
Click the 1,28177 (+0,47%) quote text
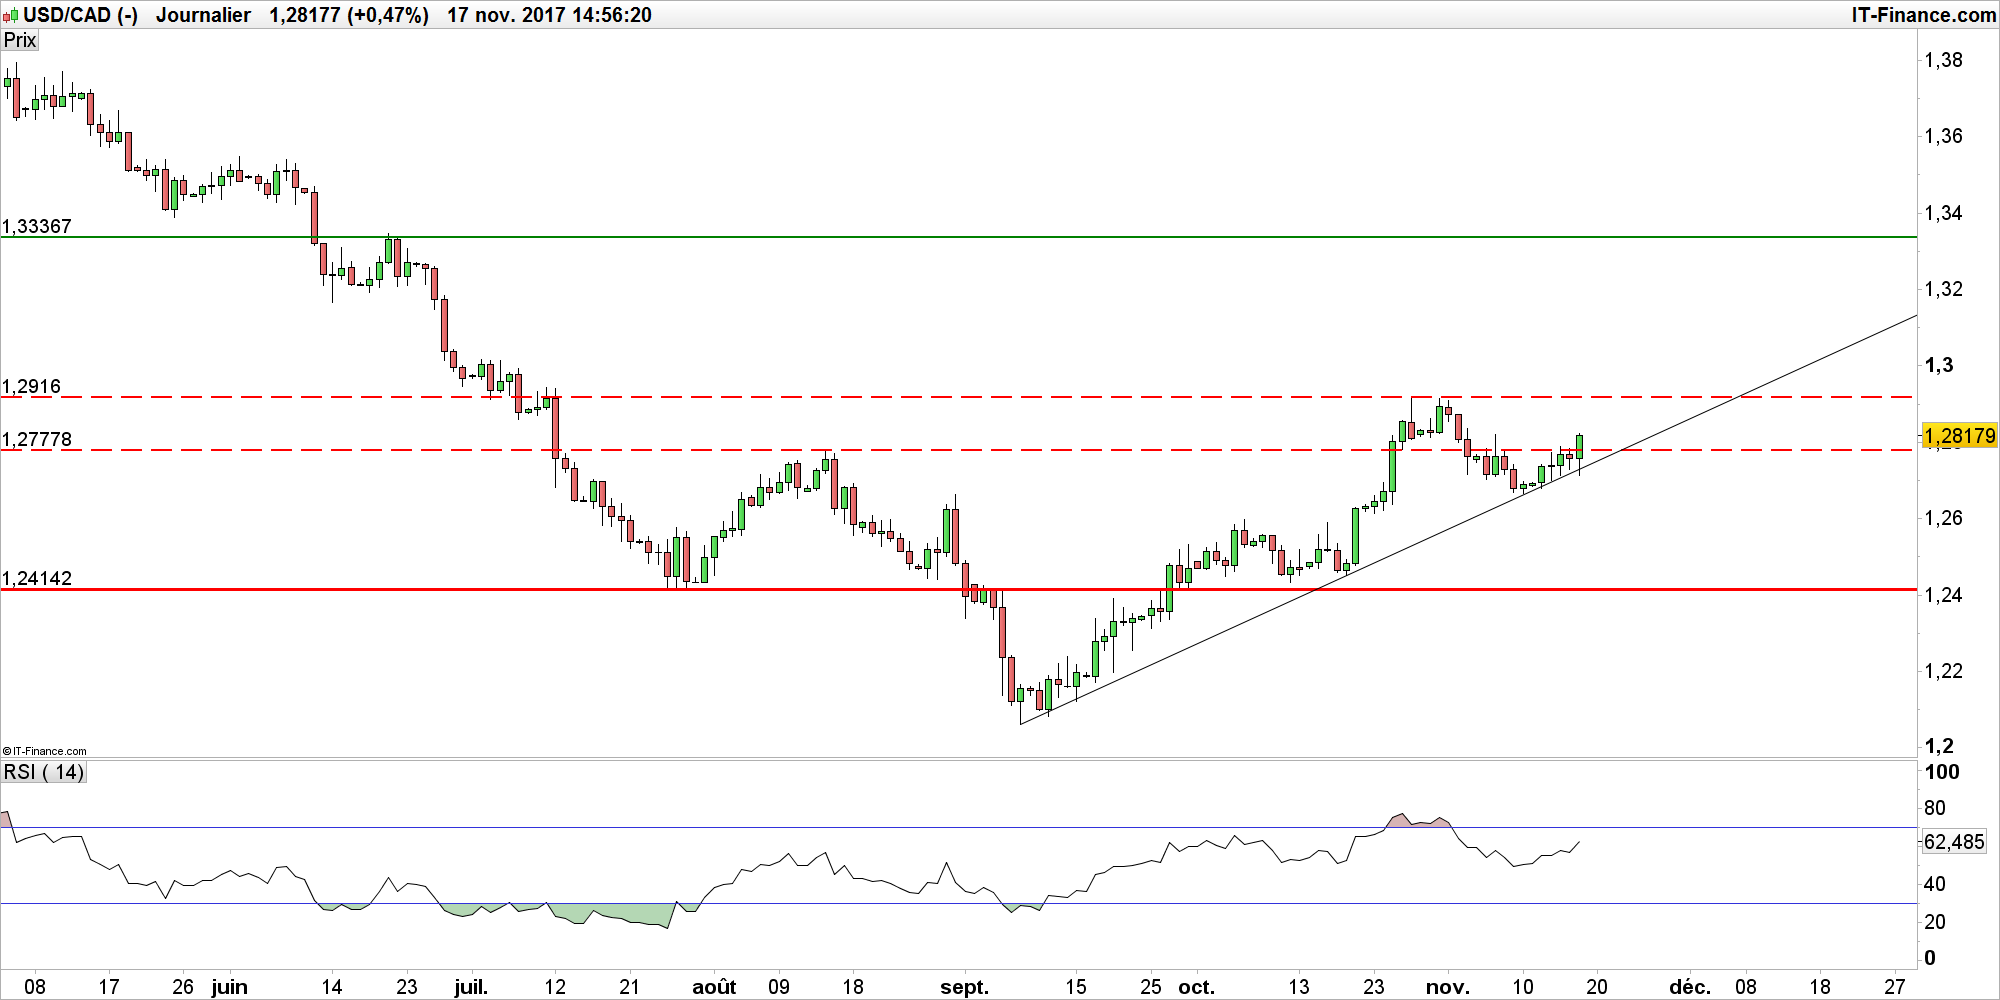(x=349, y=15)
